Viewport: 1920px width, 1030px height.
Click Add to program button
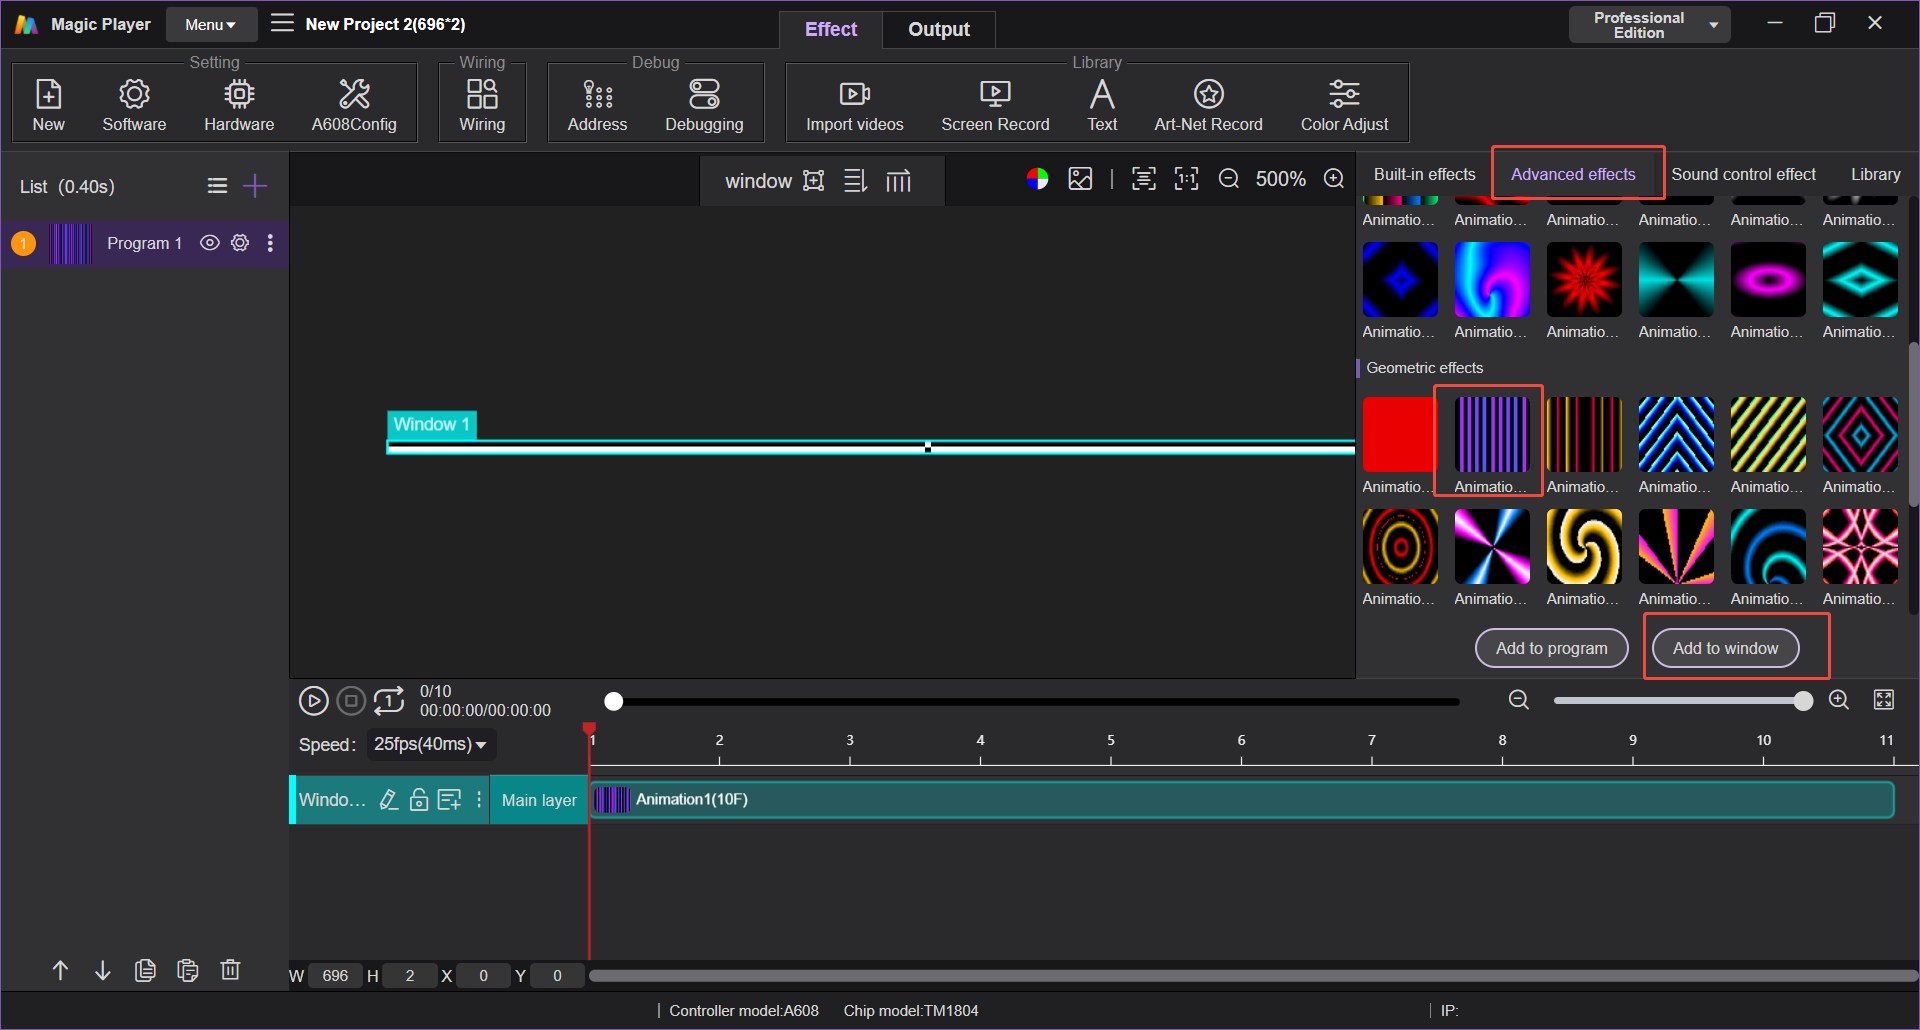tap(1552, 648)
